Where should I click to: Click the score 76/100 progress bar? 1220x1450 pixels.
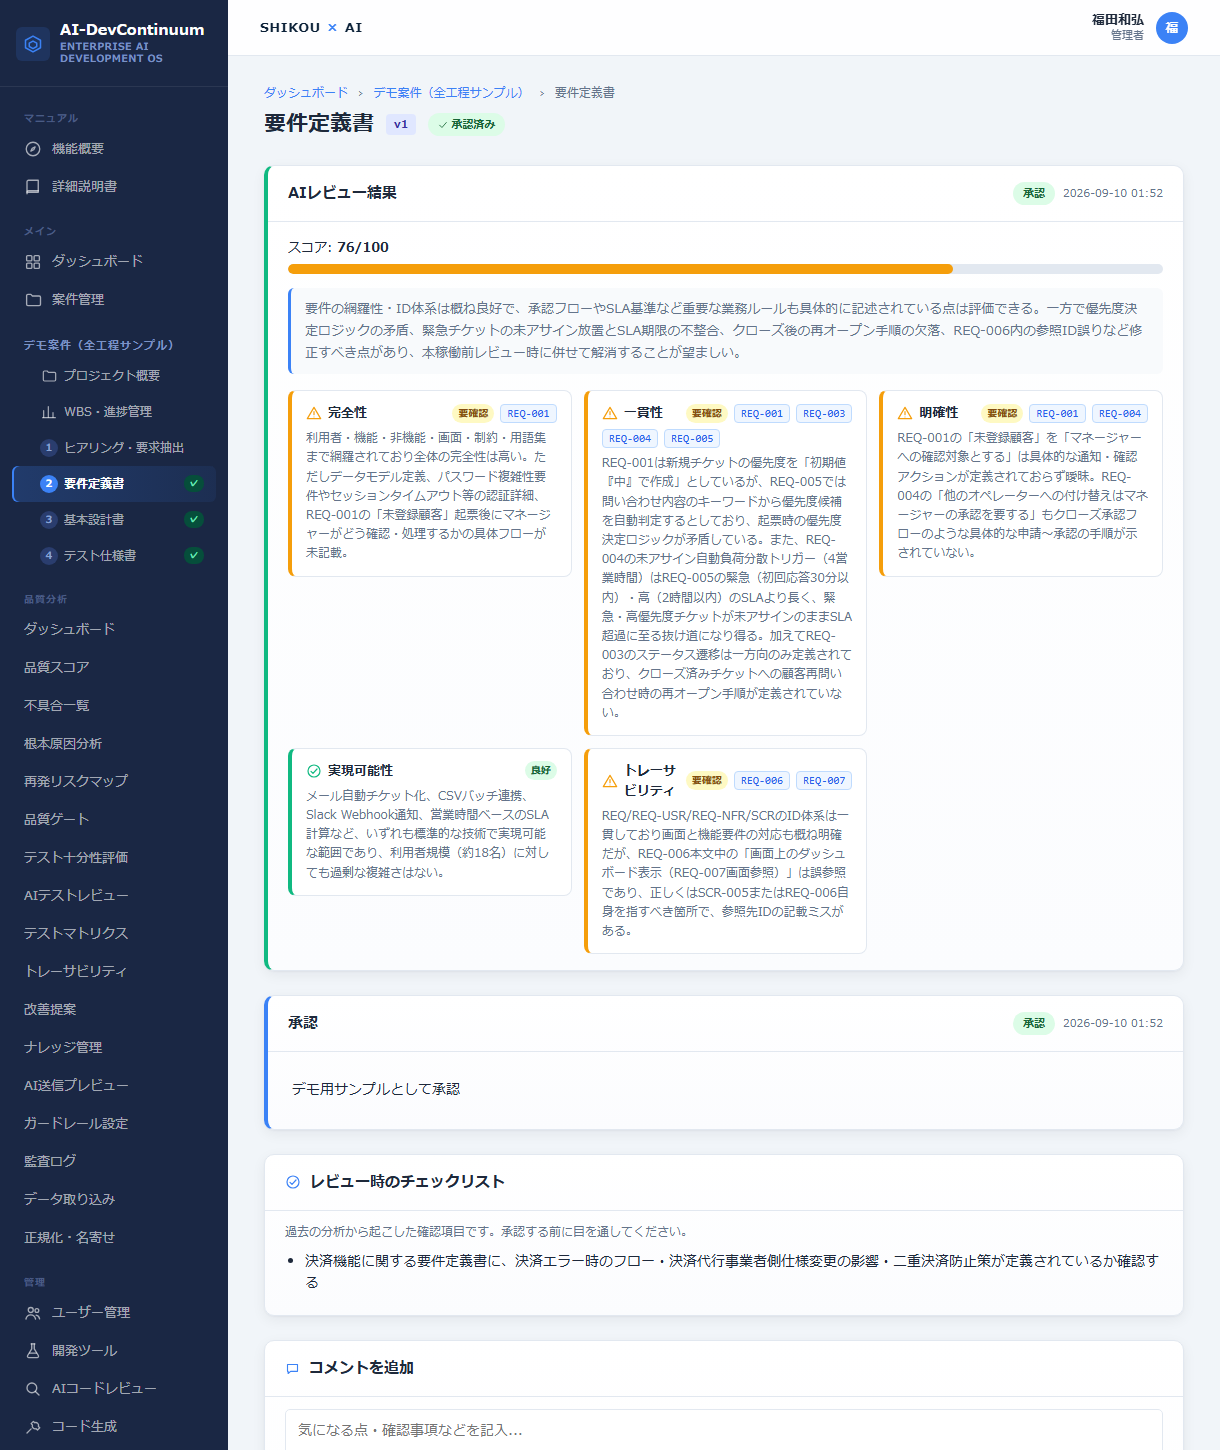pyautogui.click(x=725, y=269)
